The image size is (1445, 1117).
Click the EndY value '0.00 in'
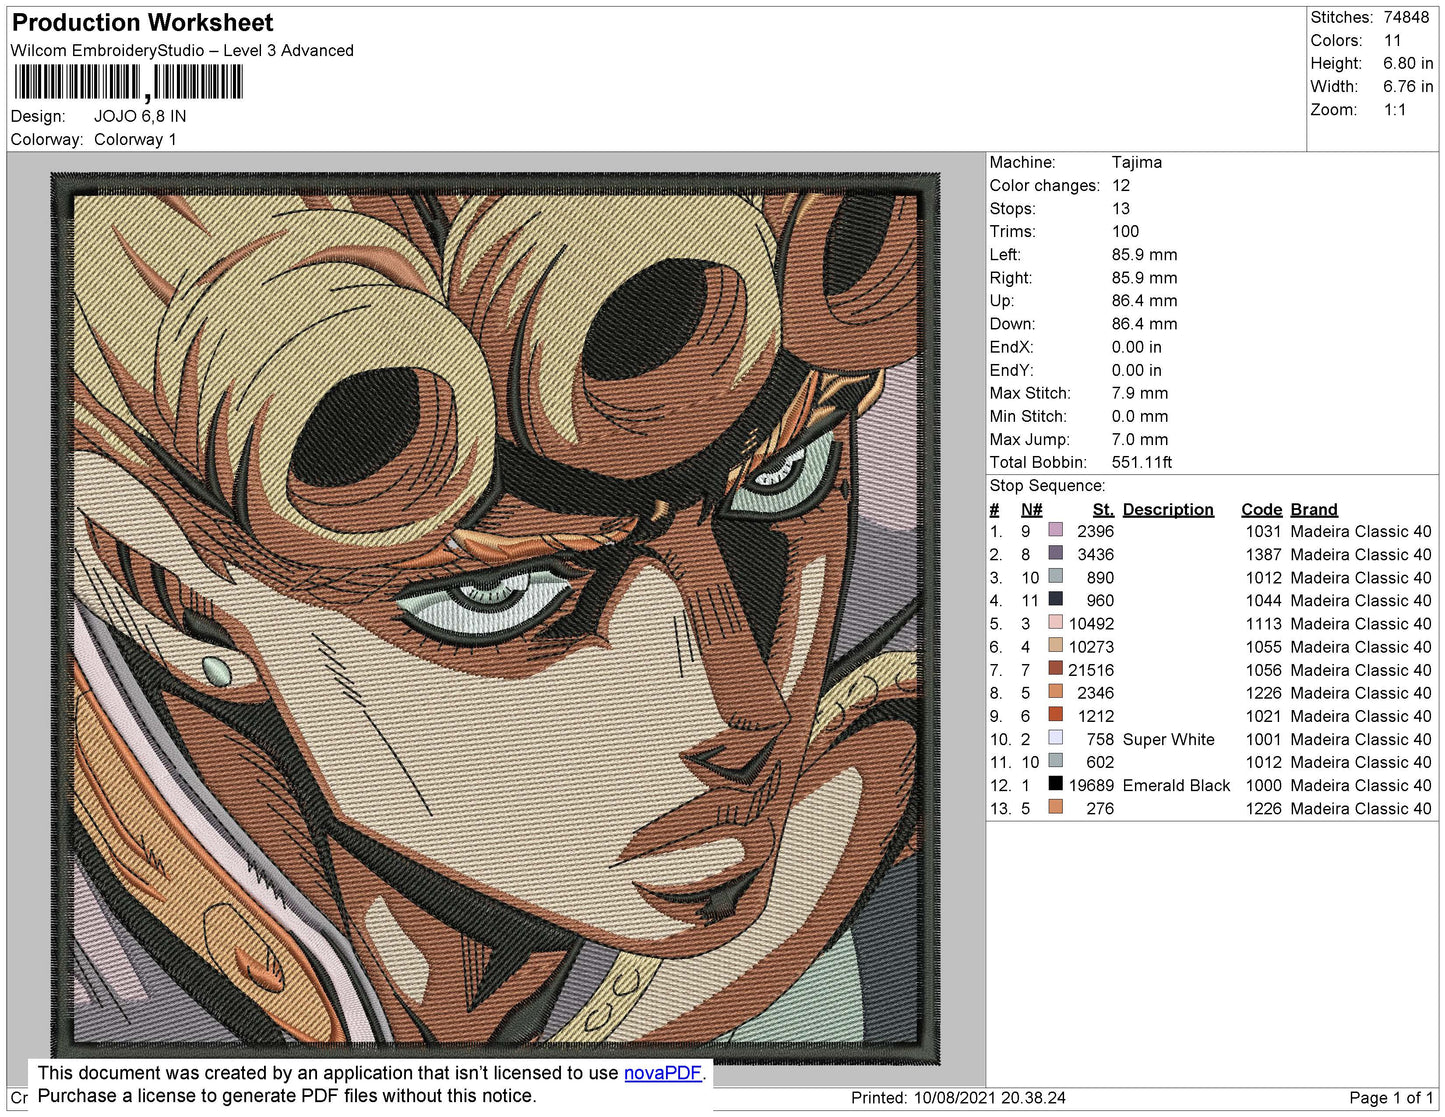point(1136,370)
